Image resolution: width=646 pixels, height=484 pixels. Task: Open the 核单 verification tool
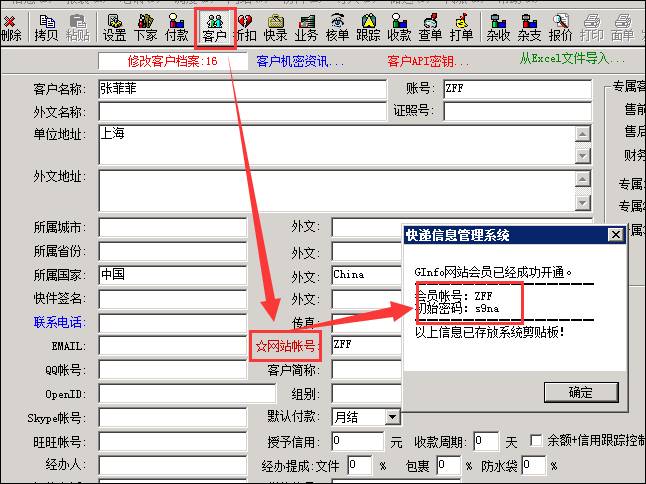[337, 27]
